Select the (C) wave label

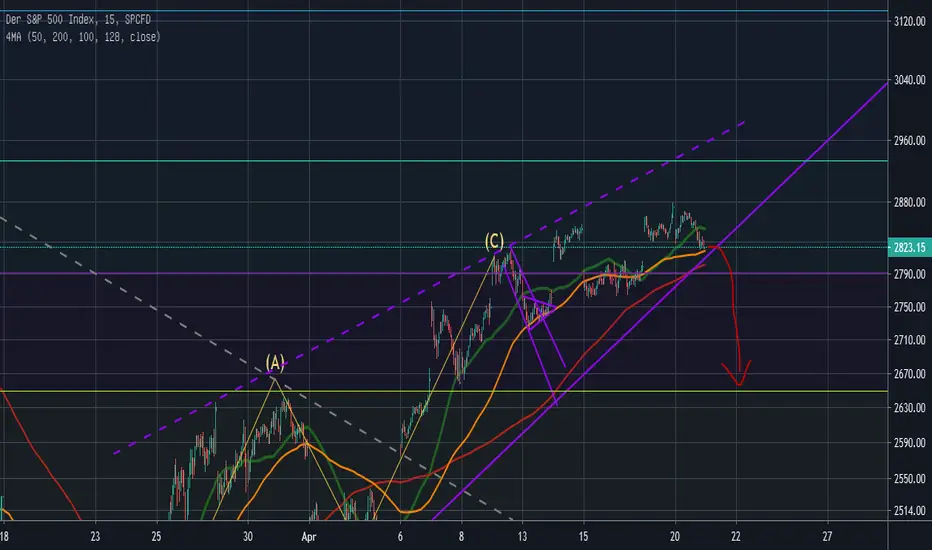(495, 241)
